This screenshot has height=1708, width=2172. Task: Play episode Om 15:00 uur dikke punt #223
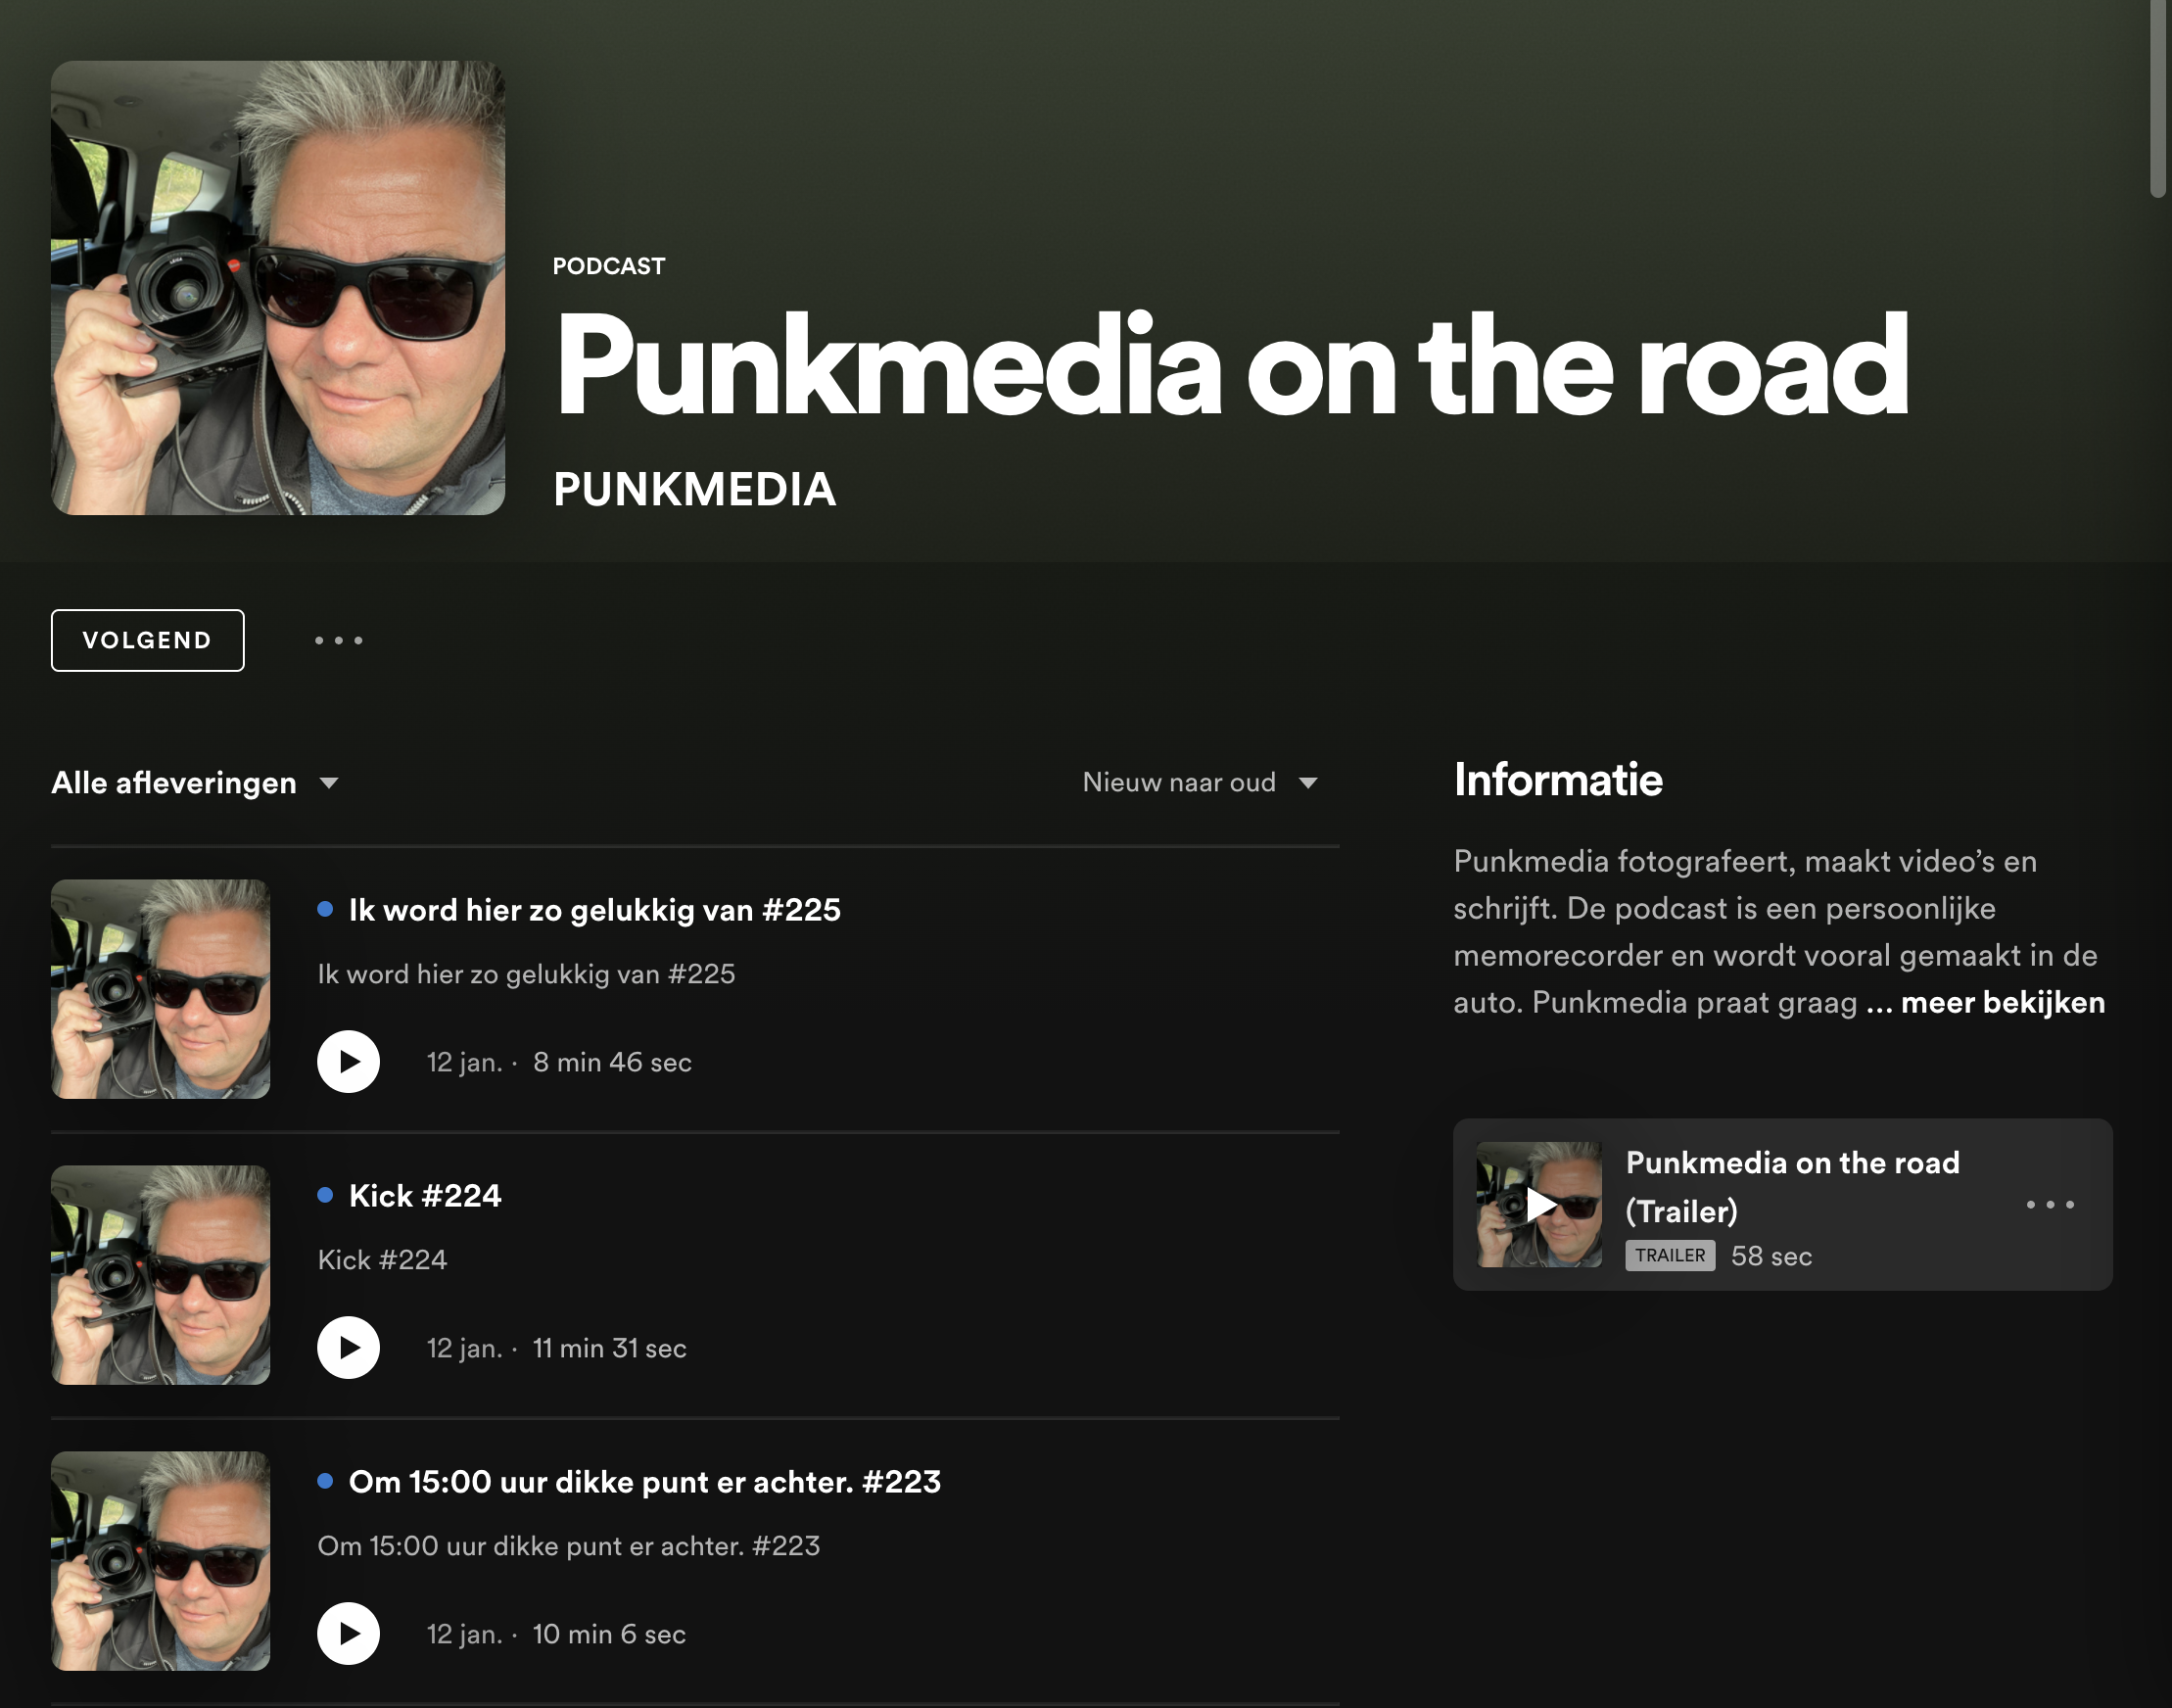point(348,1634)
